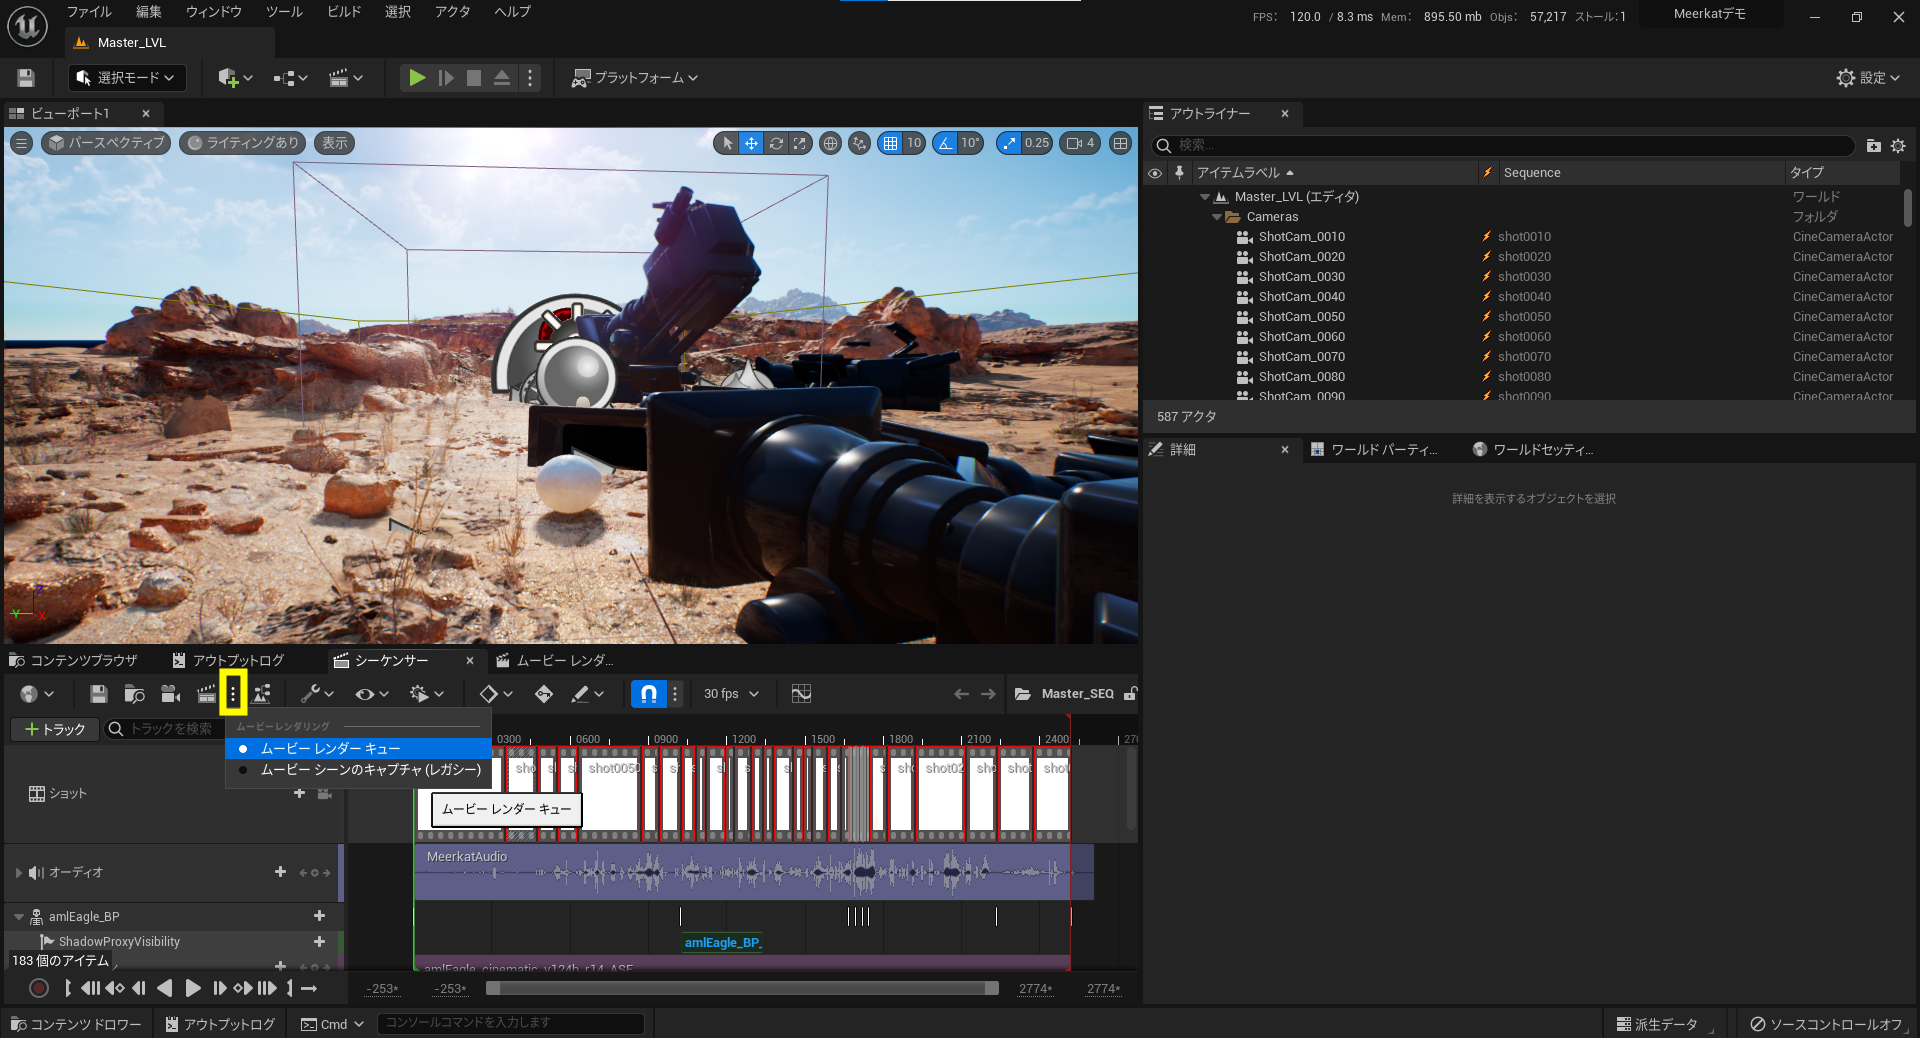Image resolution: width=1920 pixels, height=1038 pixels.
Task: Click the +Track button in Sequencer
Action: (54, 729)
